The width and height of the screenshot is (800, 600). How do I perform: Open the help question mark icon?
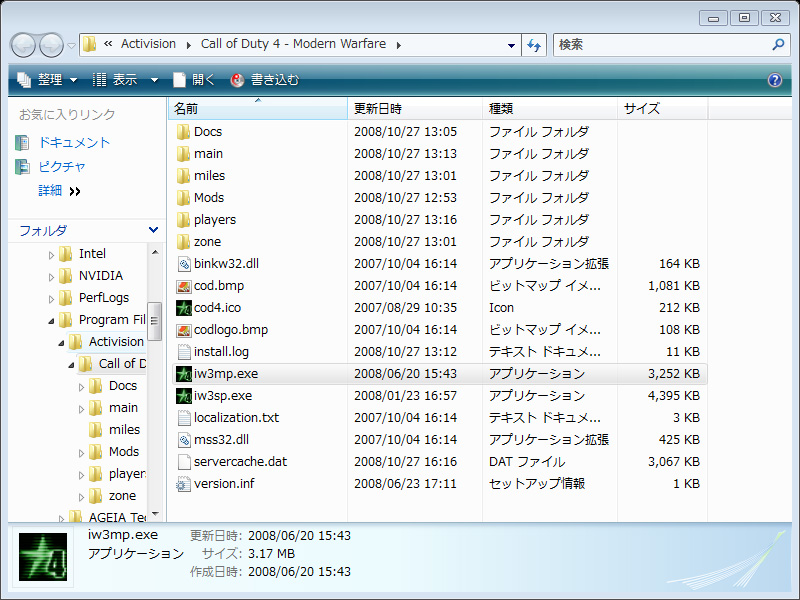click(x=774, y=80)
